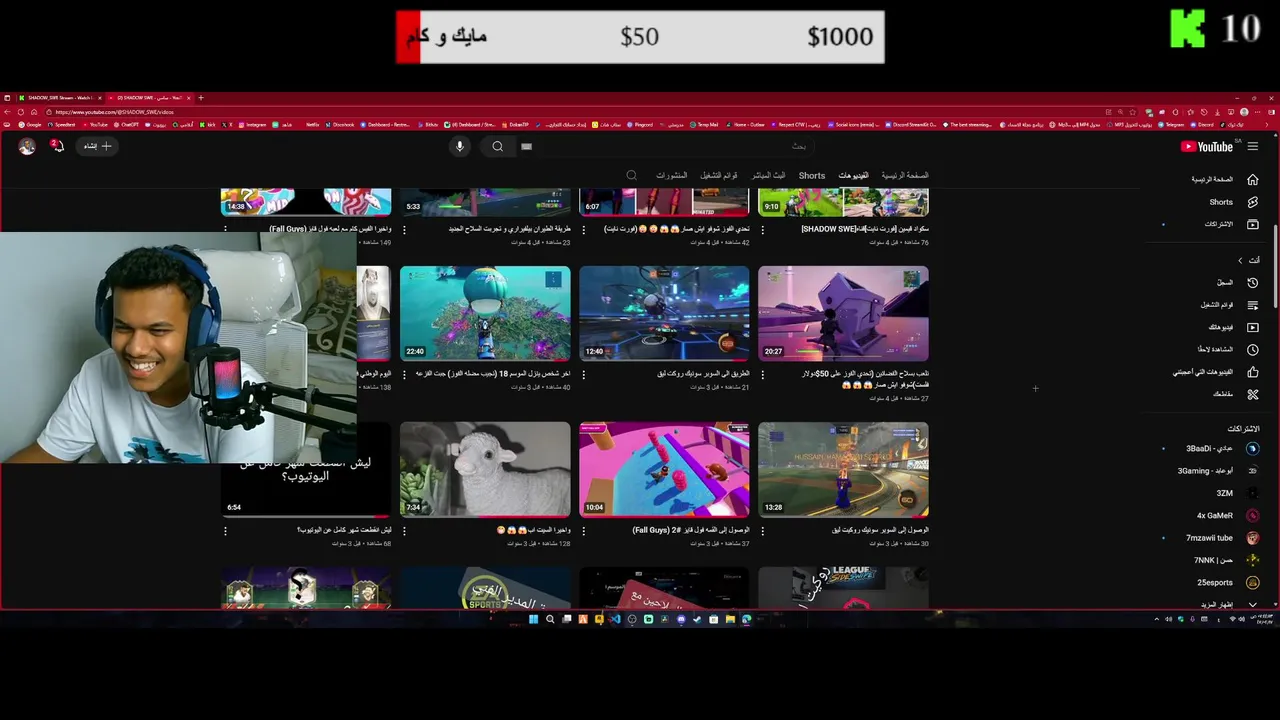Switch to the Live channel tab
Viewport: 1280px width, 720px height.
pyautogui.click(x=769, y=175)
